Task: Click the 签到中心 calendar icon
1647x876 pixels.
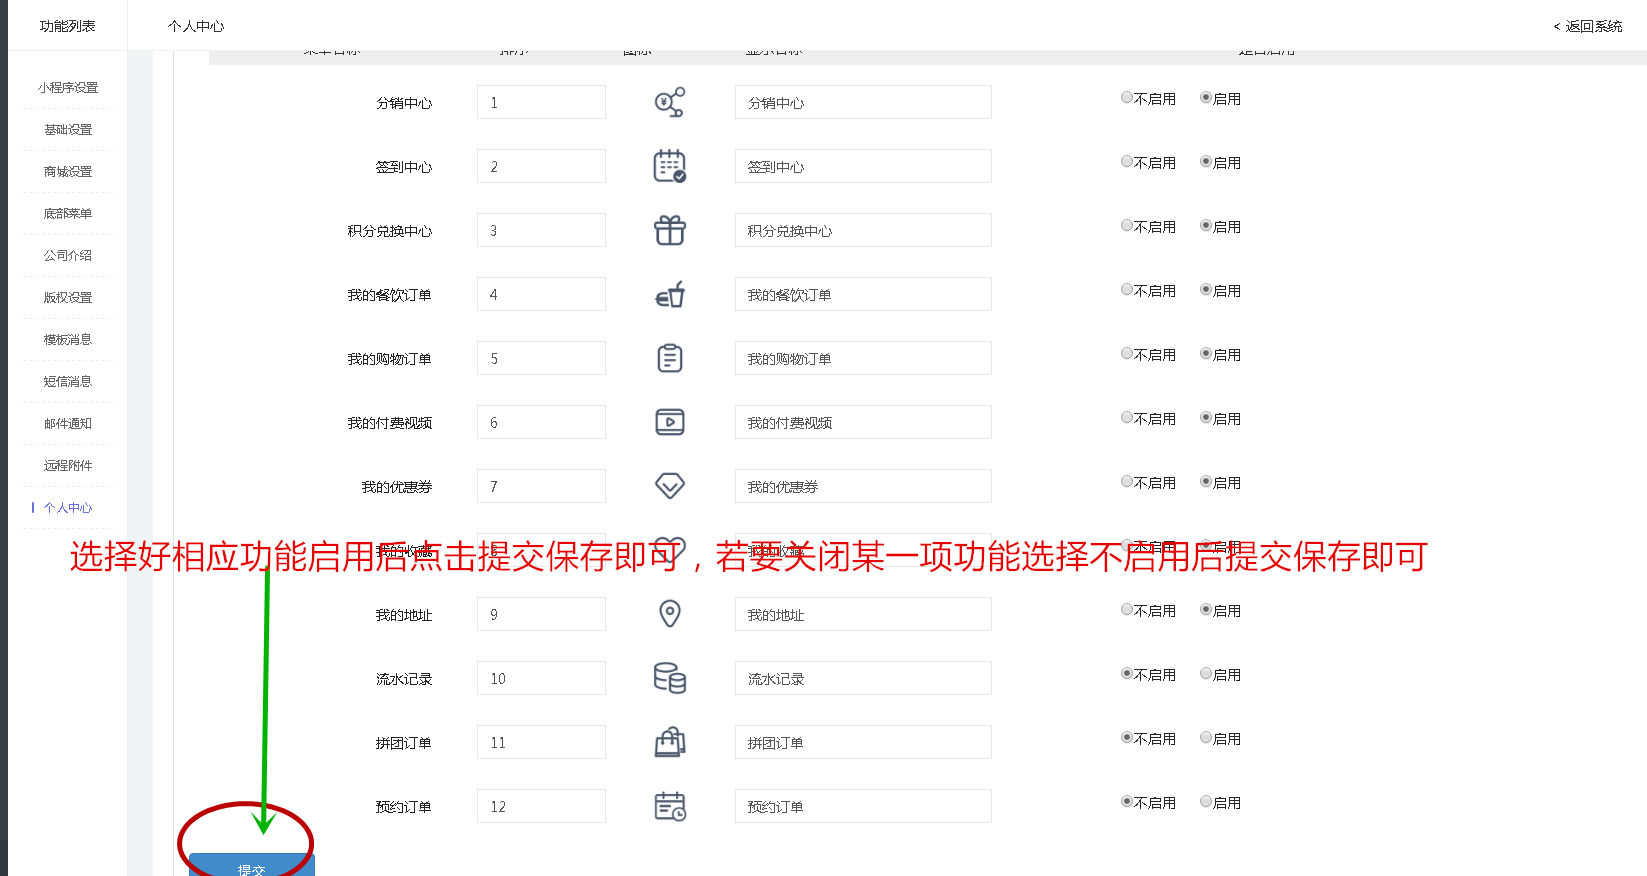Action: tap(669, 166)
